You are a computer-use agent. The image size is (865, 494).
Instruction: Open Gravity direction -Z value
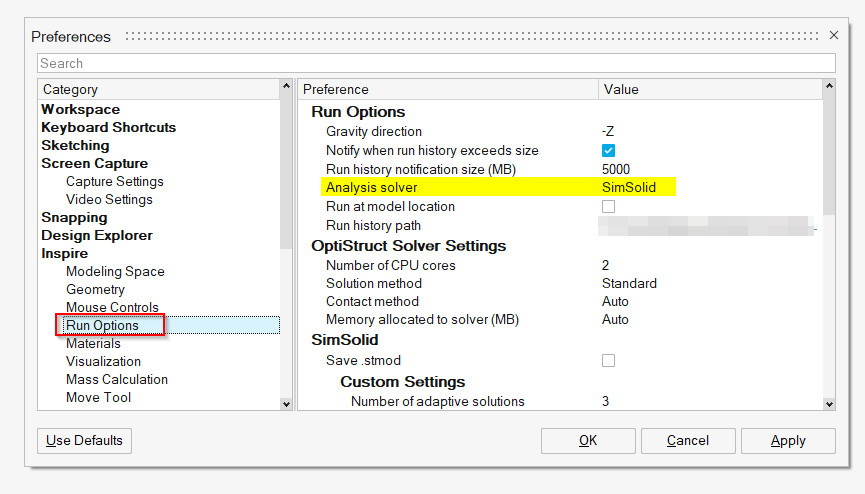tap(608, 131)
